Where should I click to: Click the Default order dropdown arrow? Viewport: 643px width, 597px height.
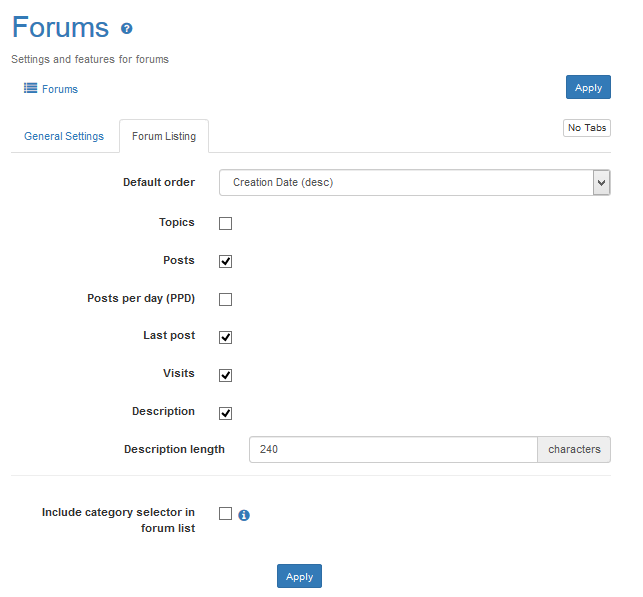601,183
